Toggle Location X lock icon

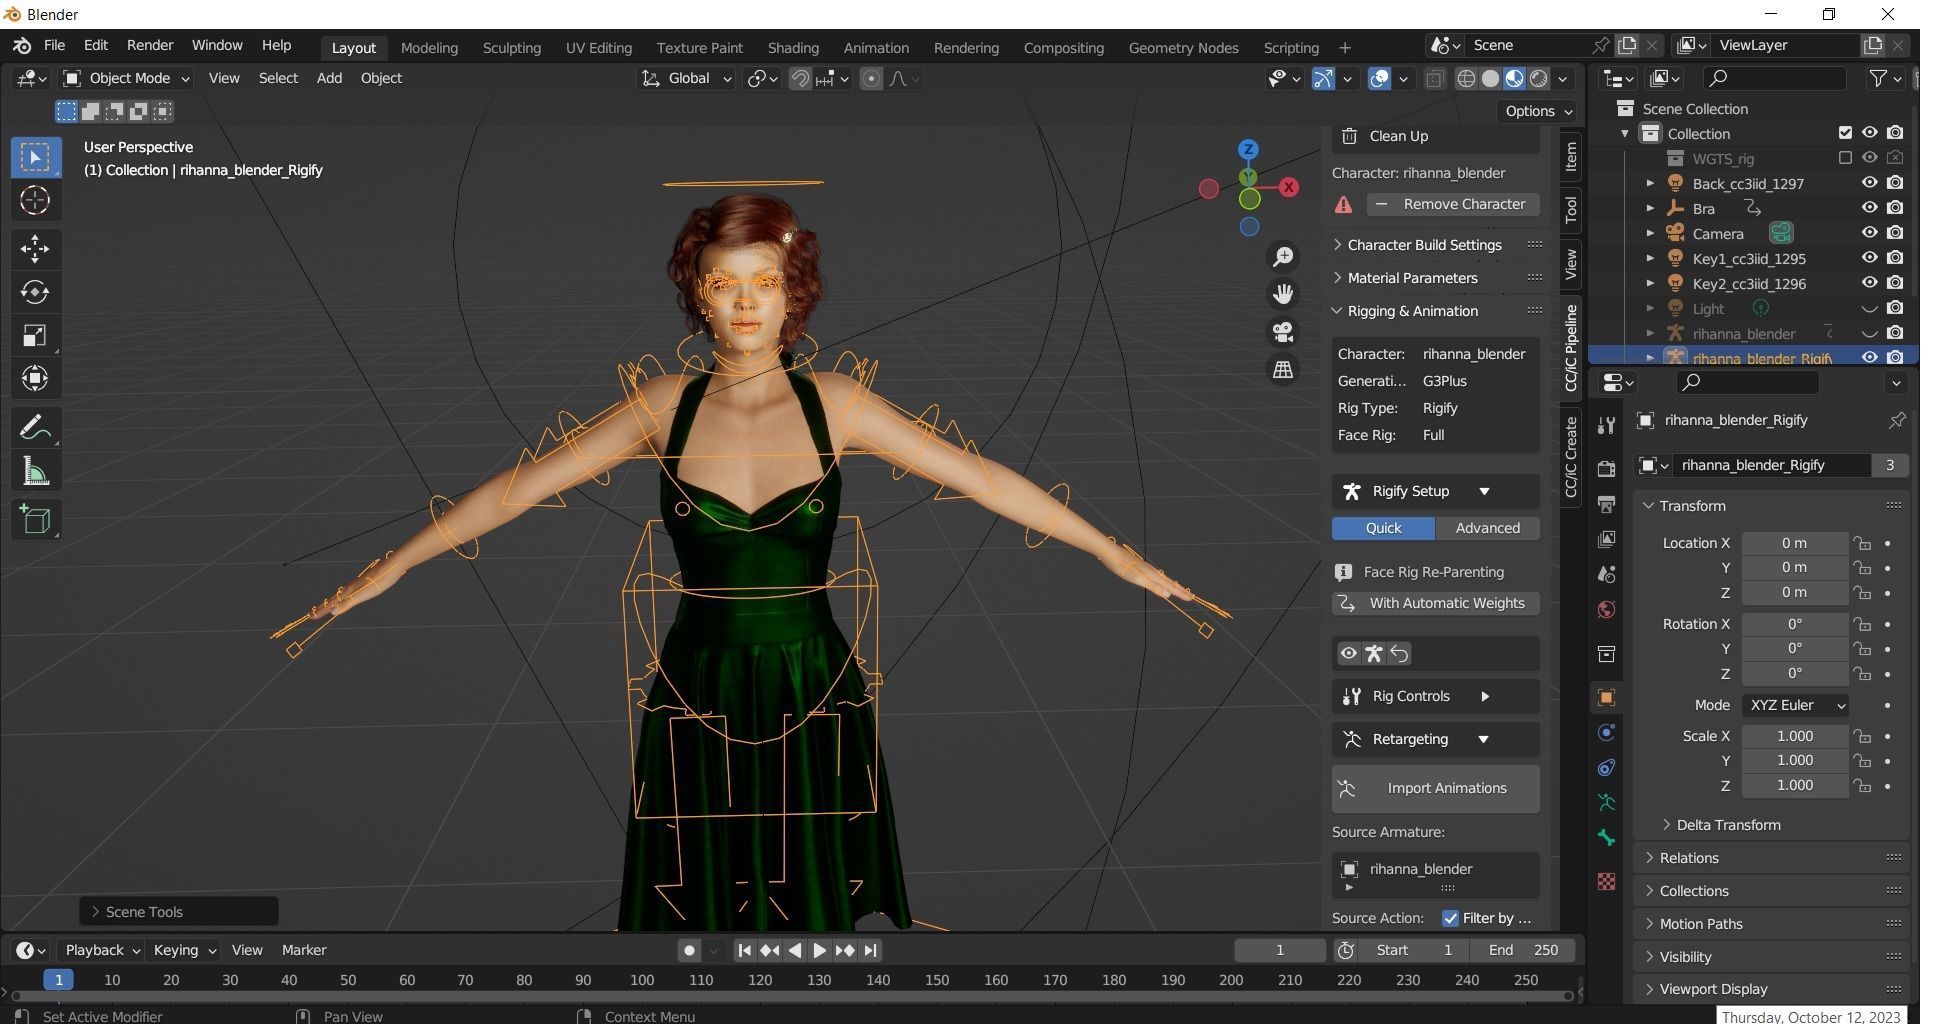(1862, 543)
